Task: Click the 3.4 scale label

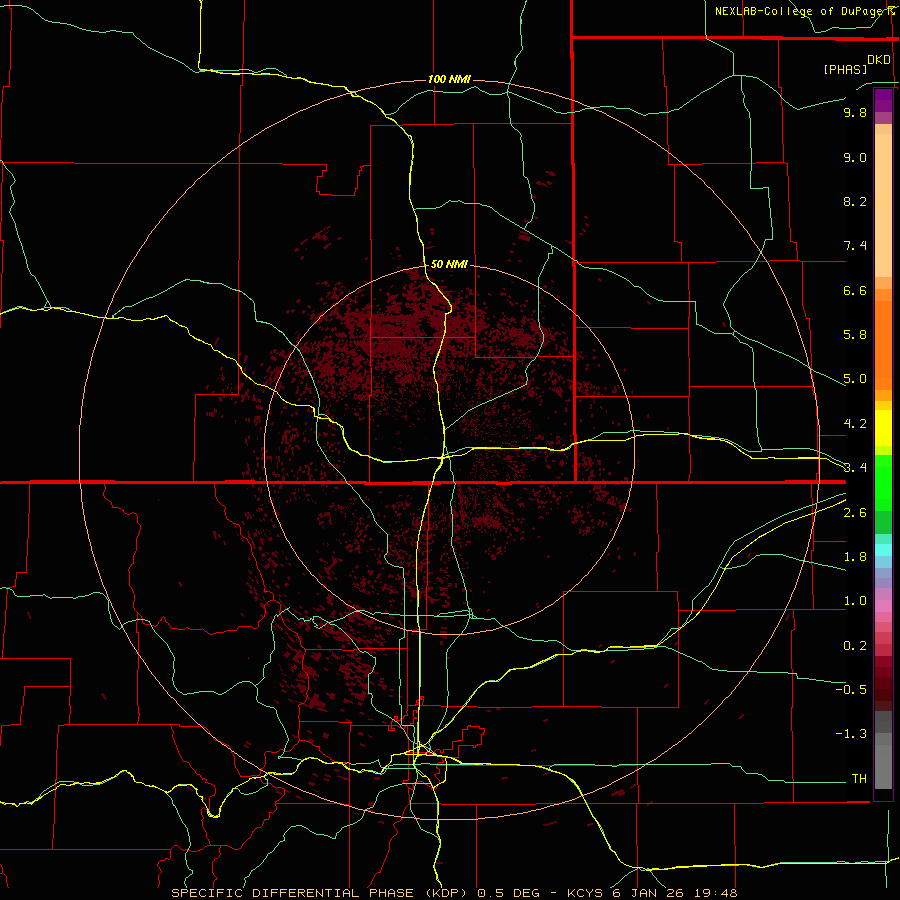Action: pyautogui.click(x=855, y=467)
